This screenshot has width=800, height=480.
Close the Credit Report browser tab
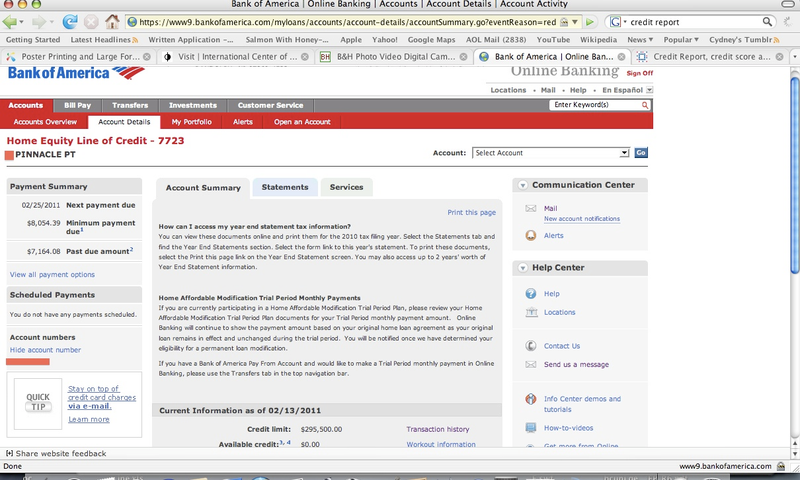coord(780,57)
